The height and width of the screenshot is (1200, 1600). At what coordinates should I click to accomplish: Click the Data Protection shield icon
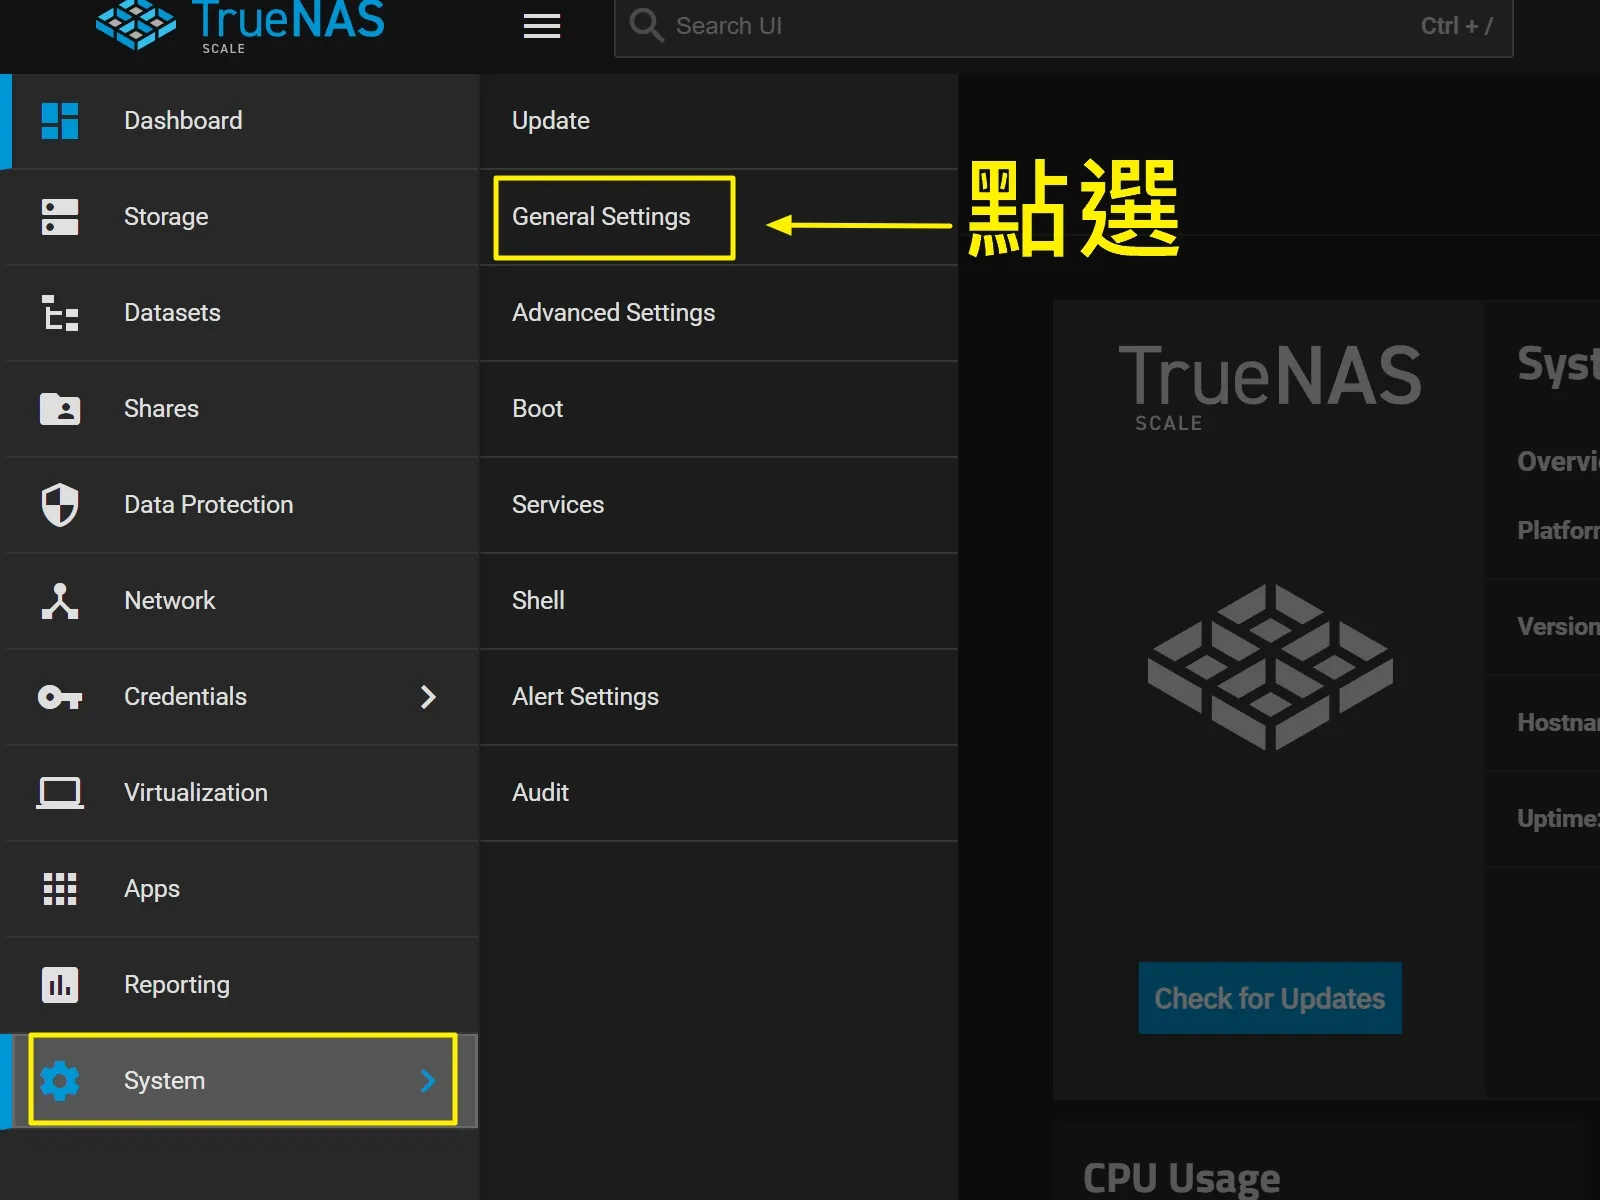[x=60, y=505]
